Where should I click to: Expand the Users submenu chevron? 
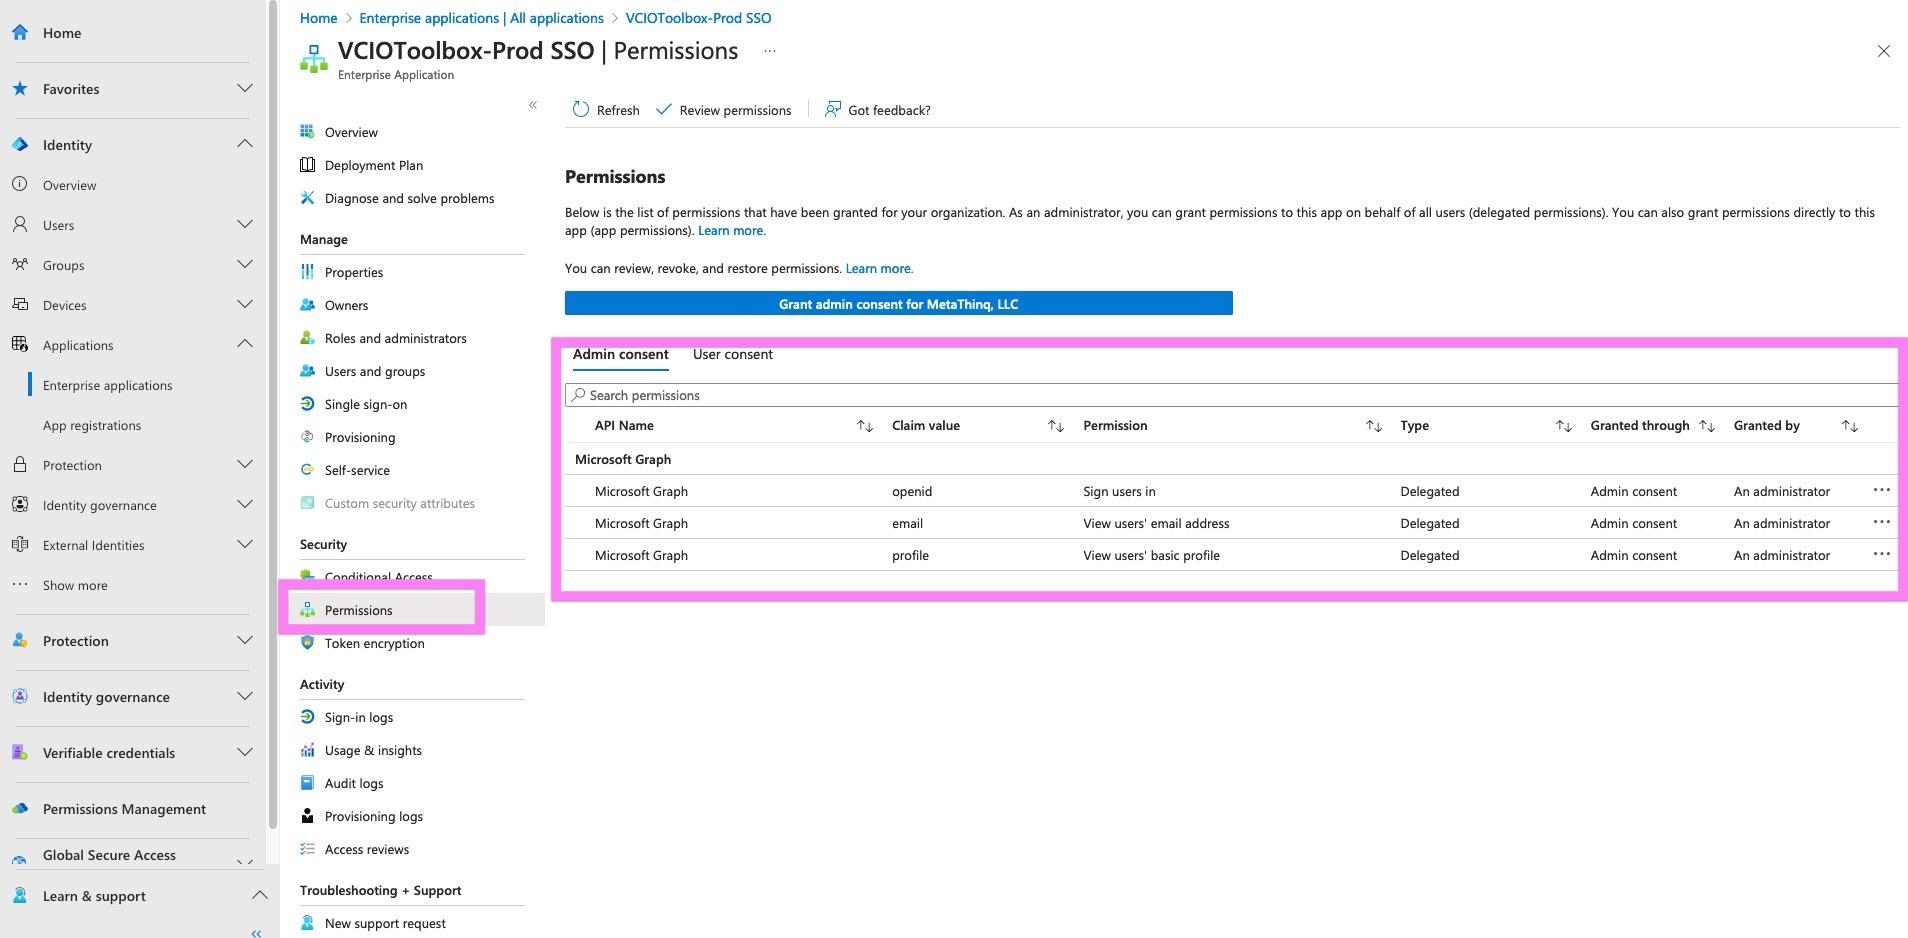tap(245, 224)
